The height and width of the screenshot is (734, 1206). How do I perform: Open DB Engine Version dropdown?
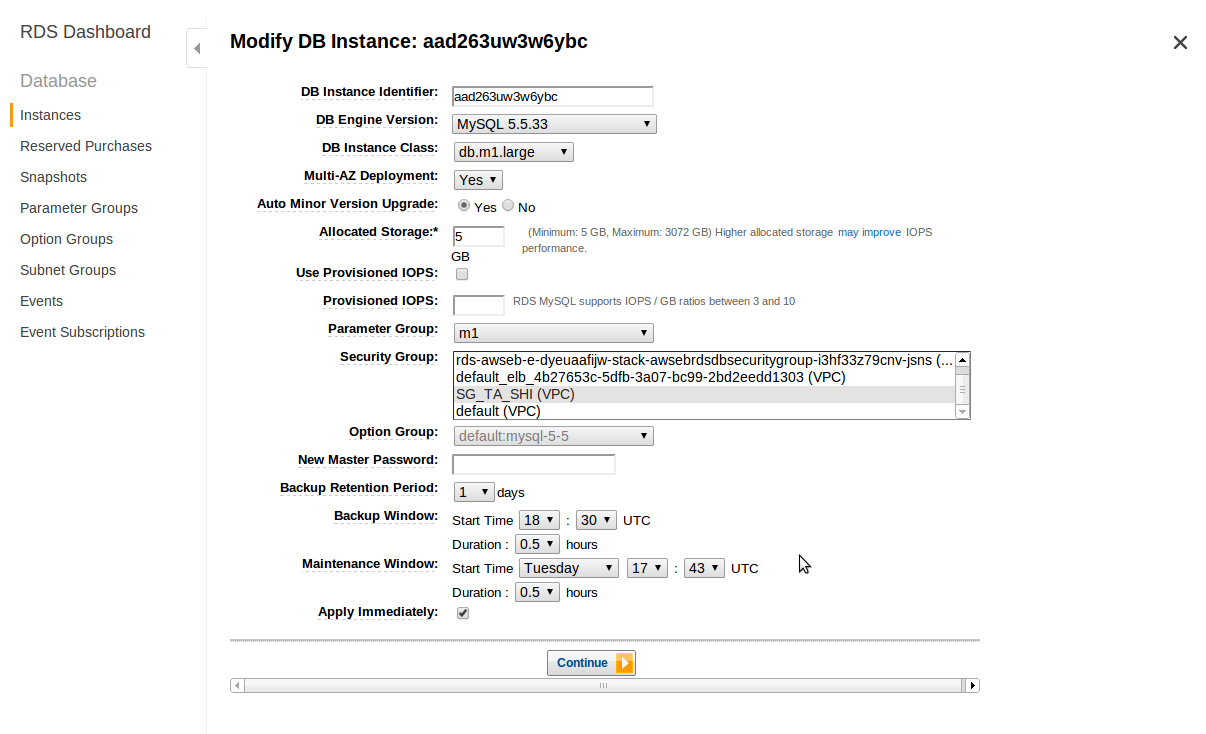pos(554,124)
